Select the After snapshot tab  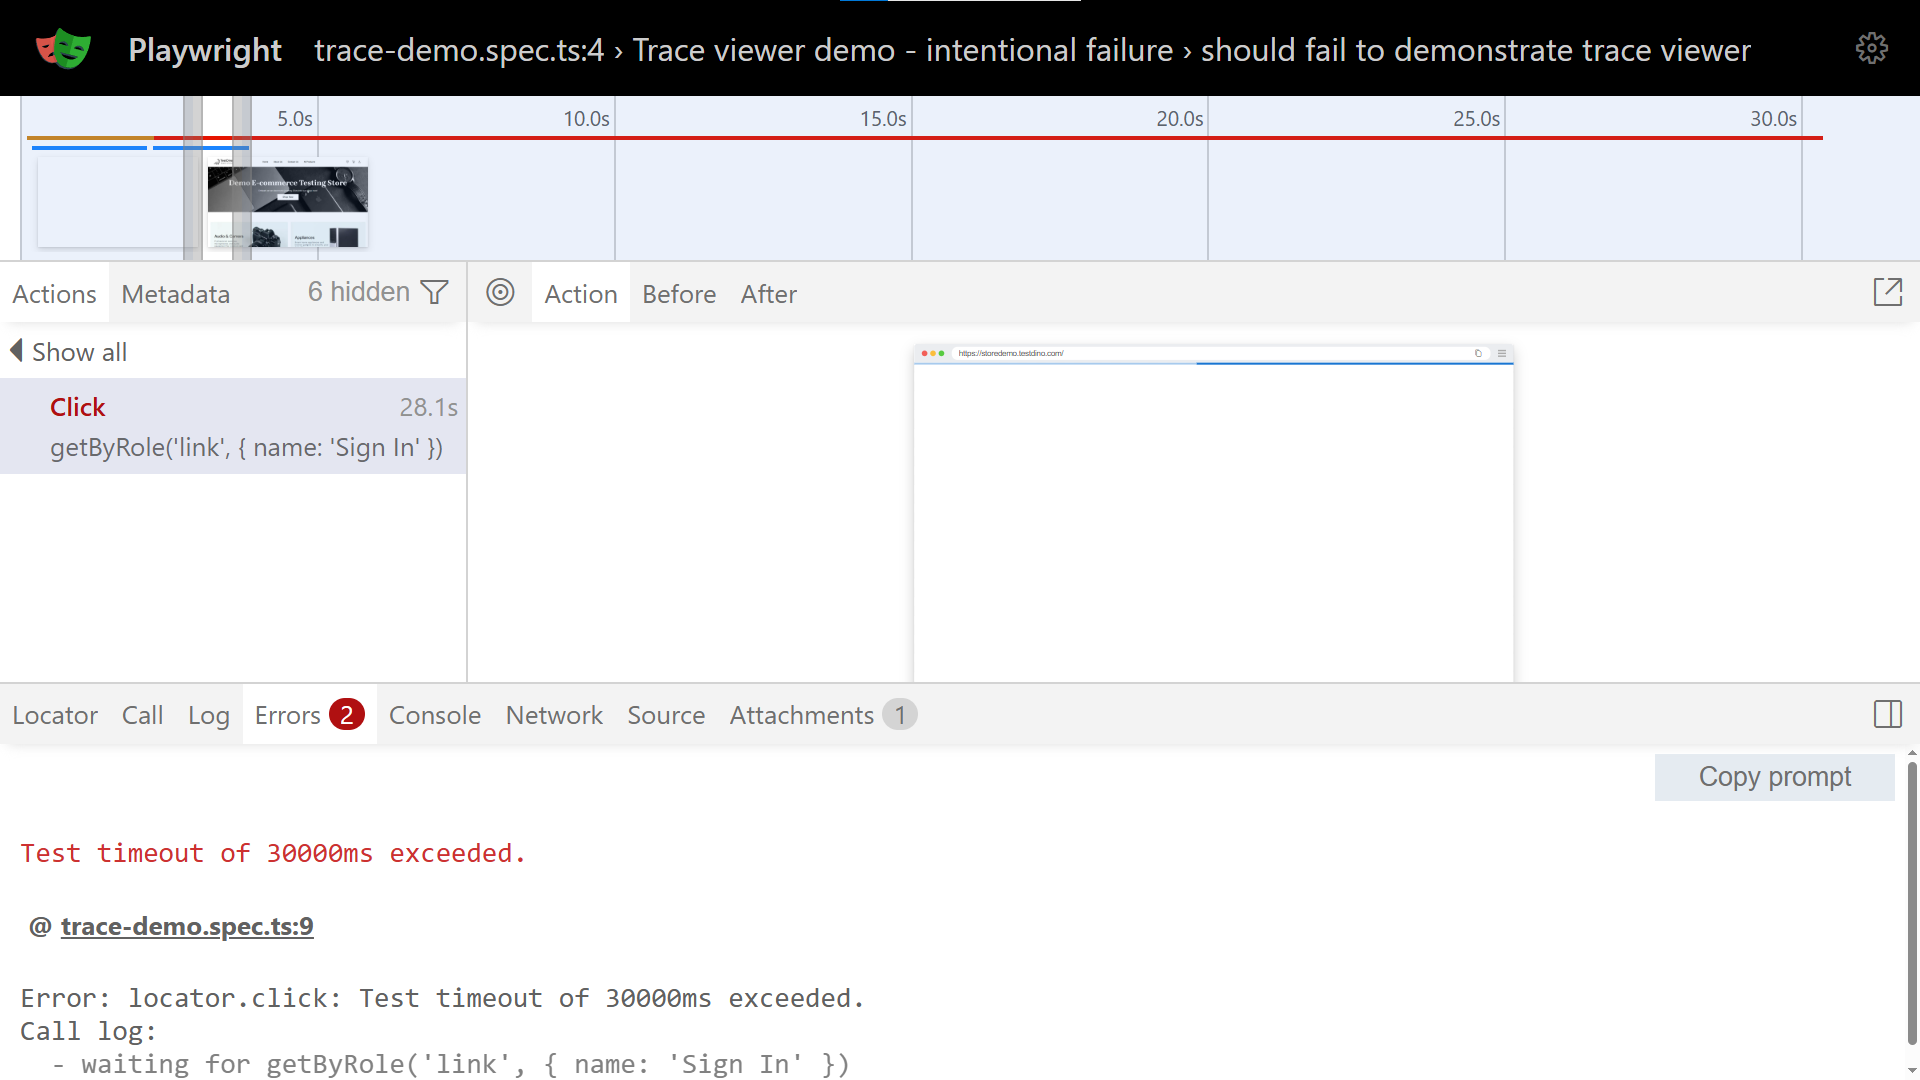[x=768, y=294]
